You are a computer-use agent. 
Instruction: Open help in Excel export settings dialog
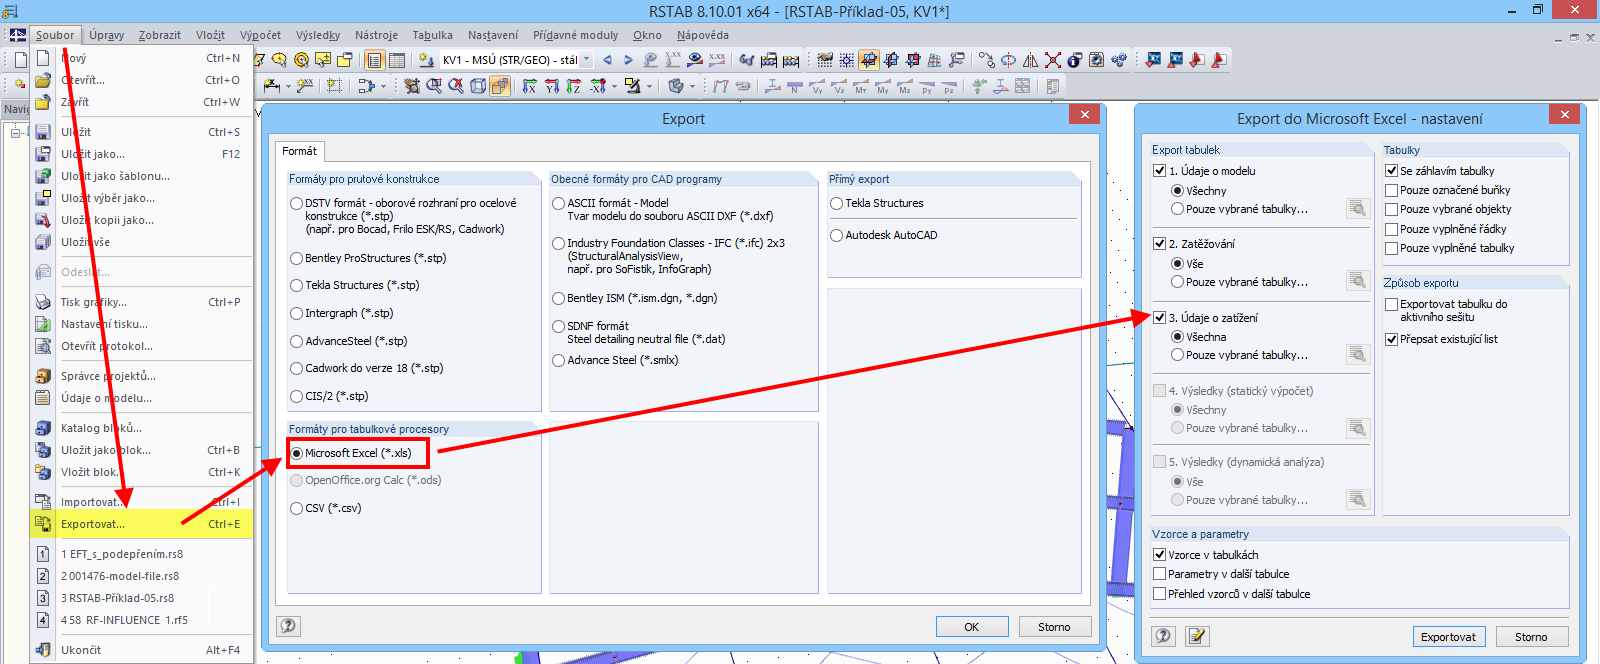tap(1163, 636)
